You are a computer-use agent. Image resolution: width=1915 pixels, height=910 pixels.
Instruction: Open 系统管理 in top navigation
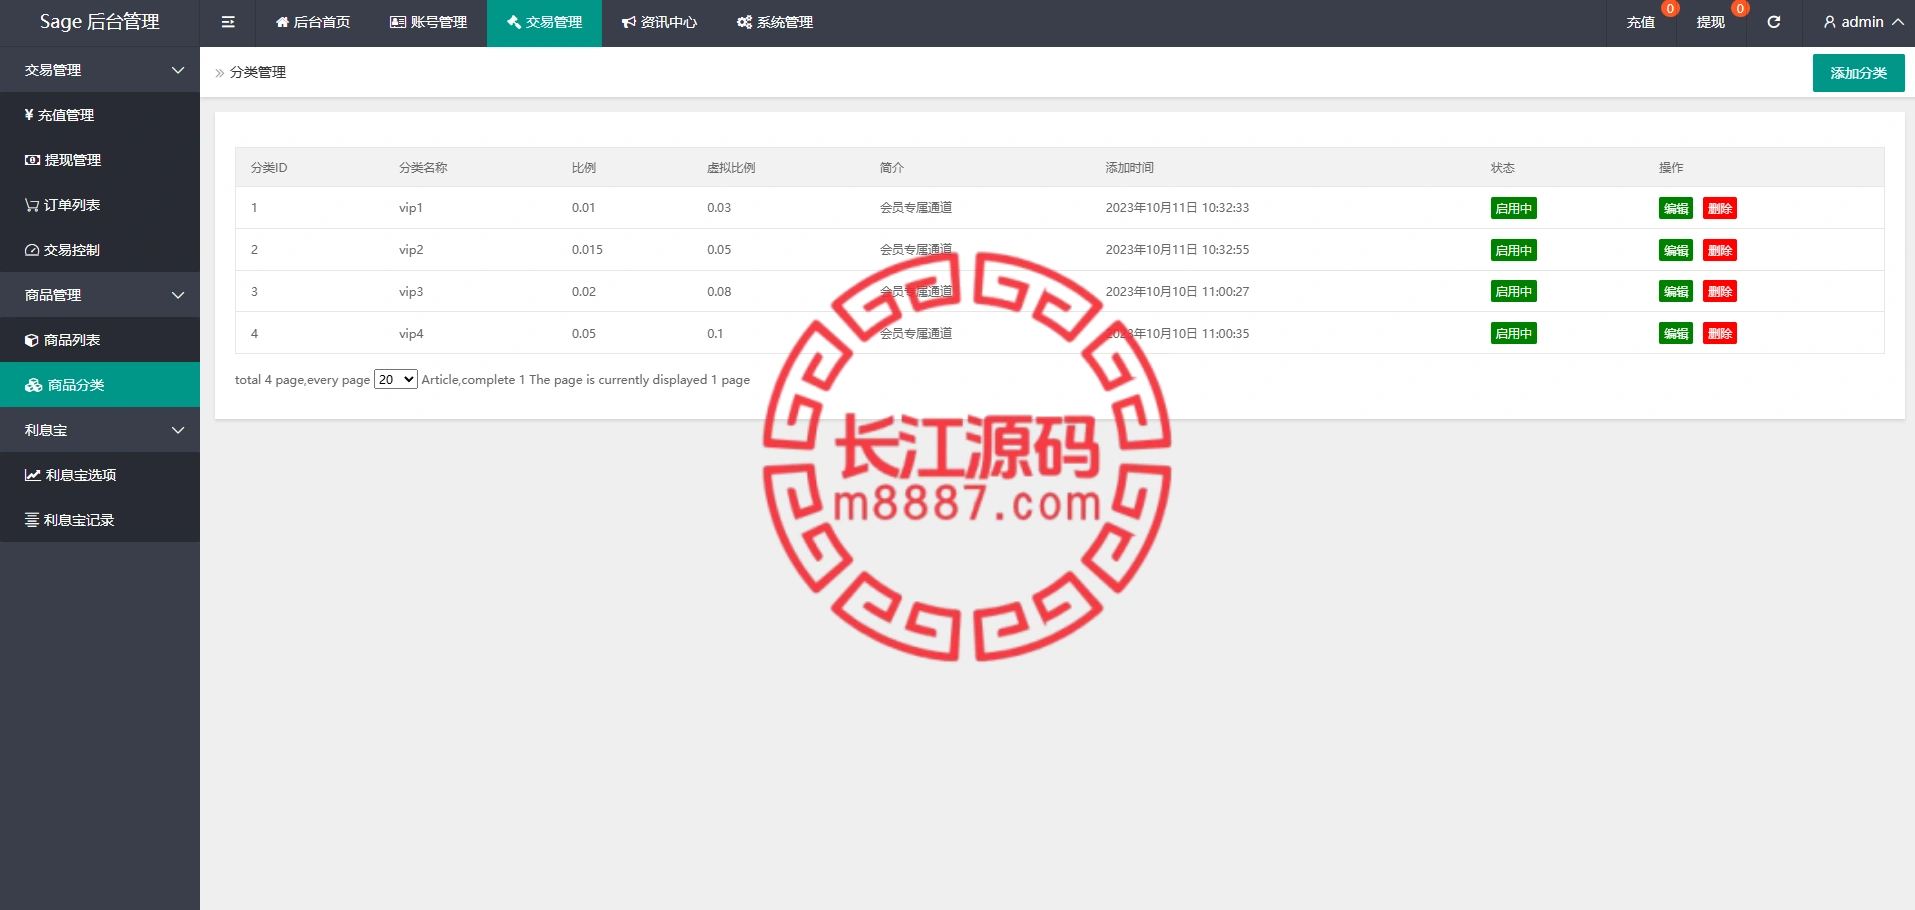click(775, 22)
